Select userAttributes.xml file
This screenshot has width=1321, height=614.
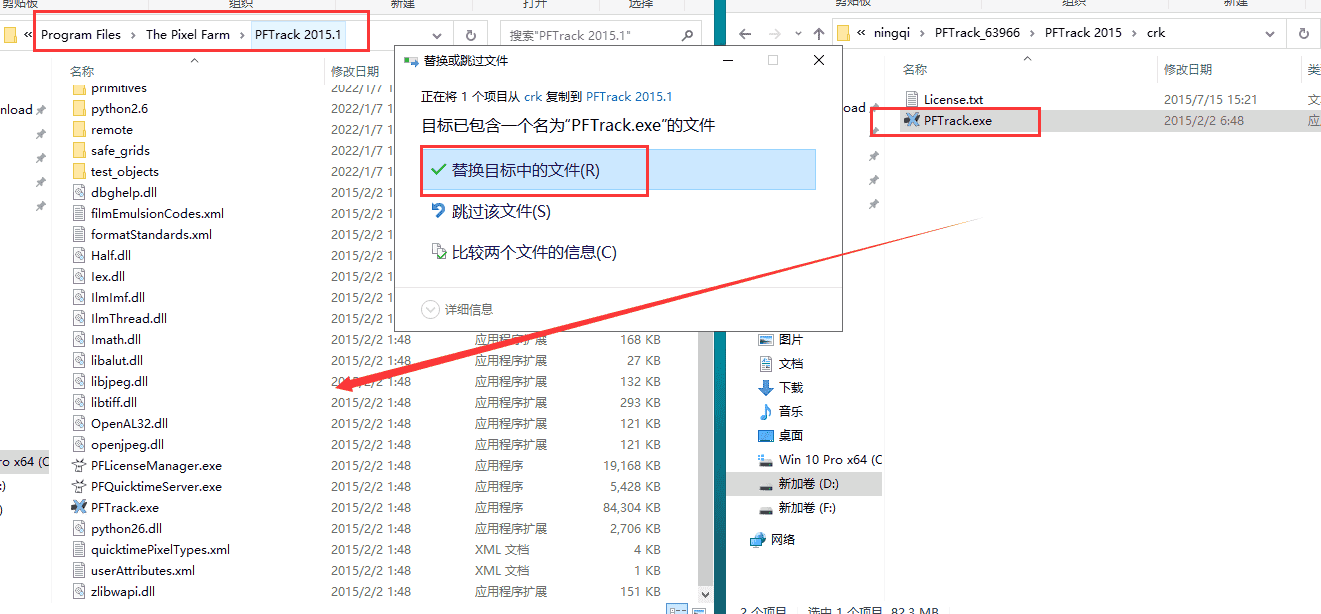click(143, 570)
